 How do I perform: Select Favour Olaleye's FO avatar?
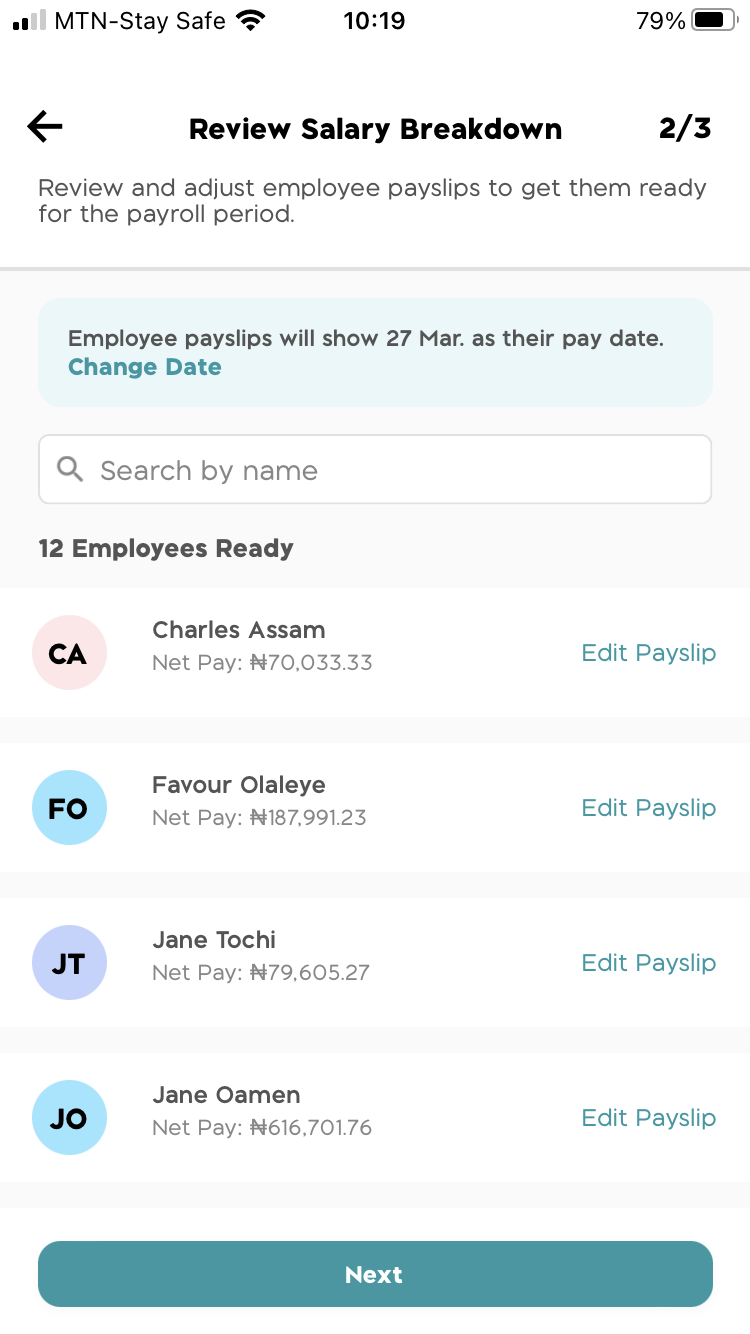(x=69, y=807)
